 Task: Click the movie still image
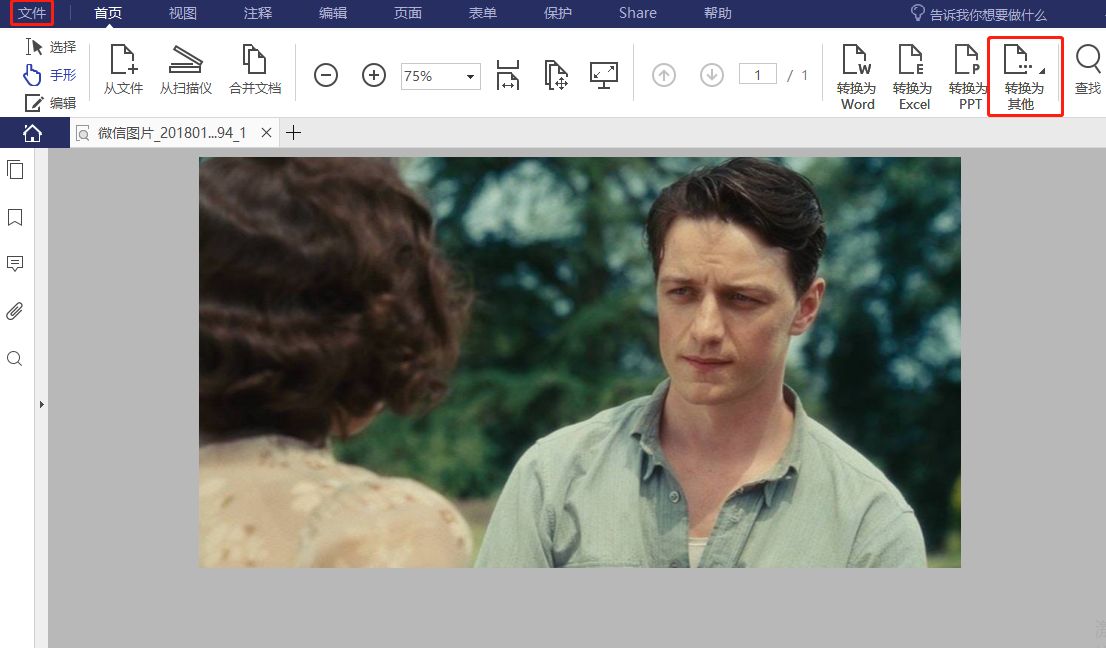(580, 362)
